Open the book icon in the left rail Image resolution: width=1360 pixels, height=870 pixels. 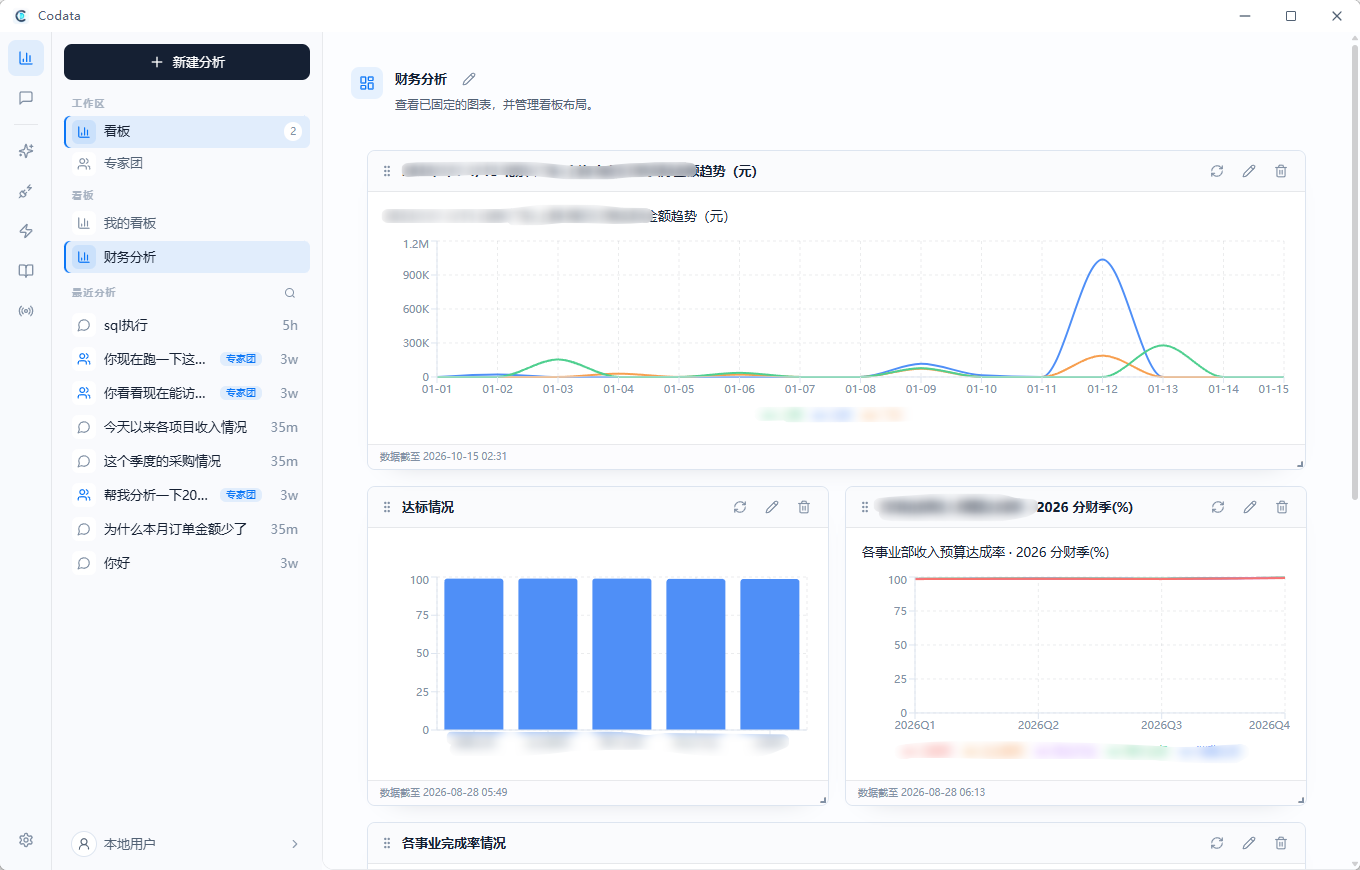[26, 271]
